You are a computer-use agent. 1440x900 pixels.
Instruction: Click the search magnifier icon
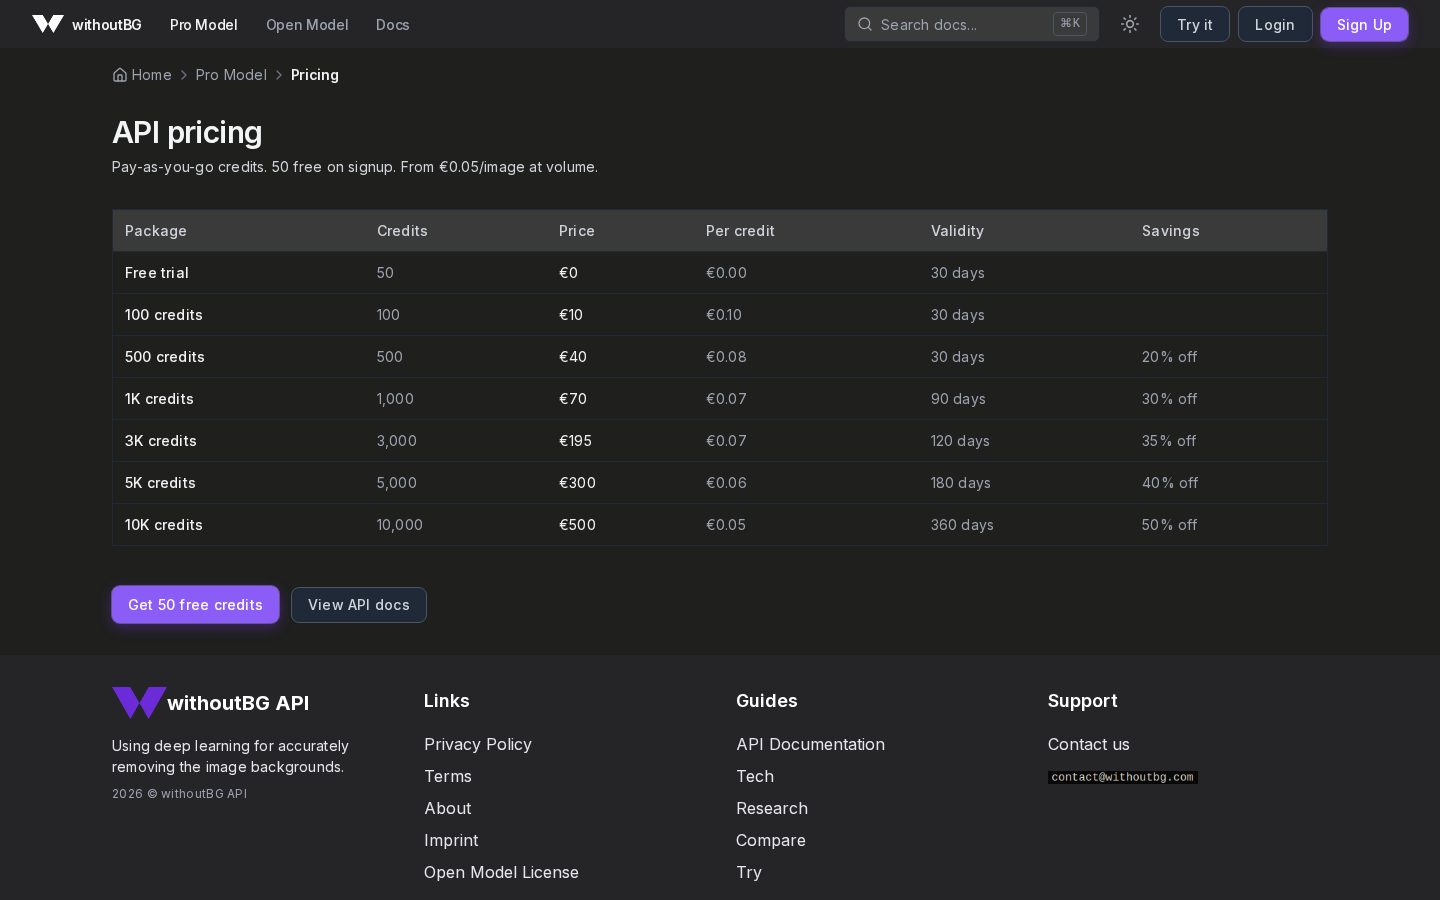865,24
